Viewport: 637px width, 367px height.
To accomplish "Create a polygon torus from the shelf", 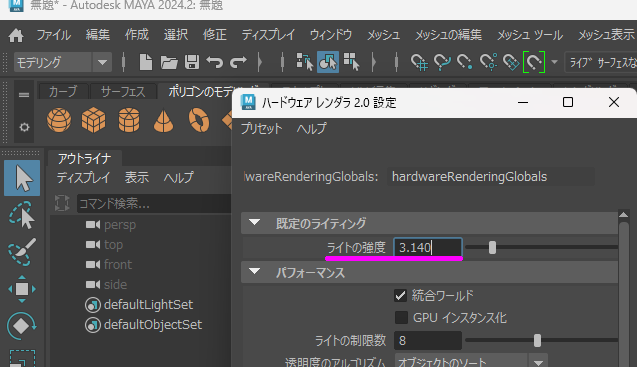I will coord(199,120).
